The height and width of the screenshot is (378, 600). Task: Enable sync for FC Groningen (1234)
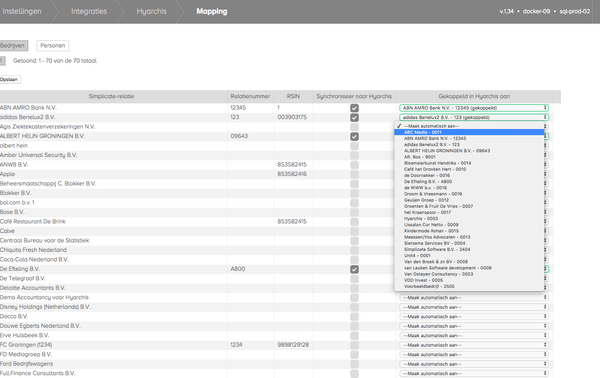tap(354, 345)
